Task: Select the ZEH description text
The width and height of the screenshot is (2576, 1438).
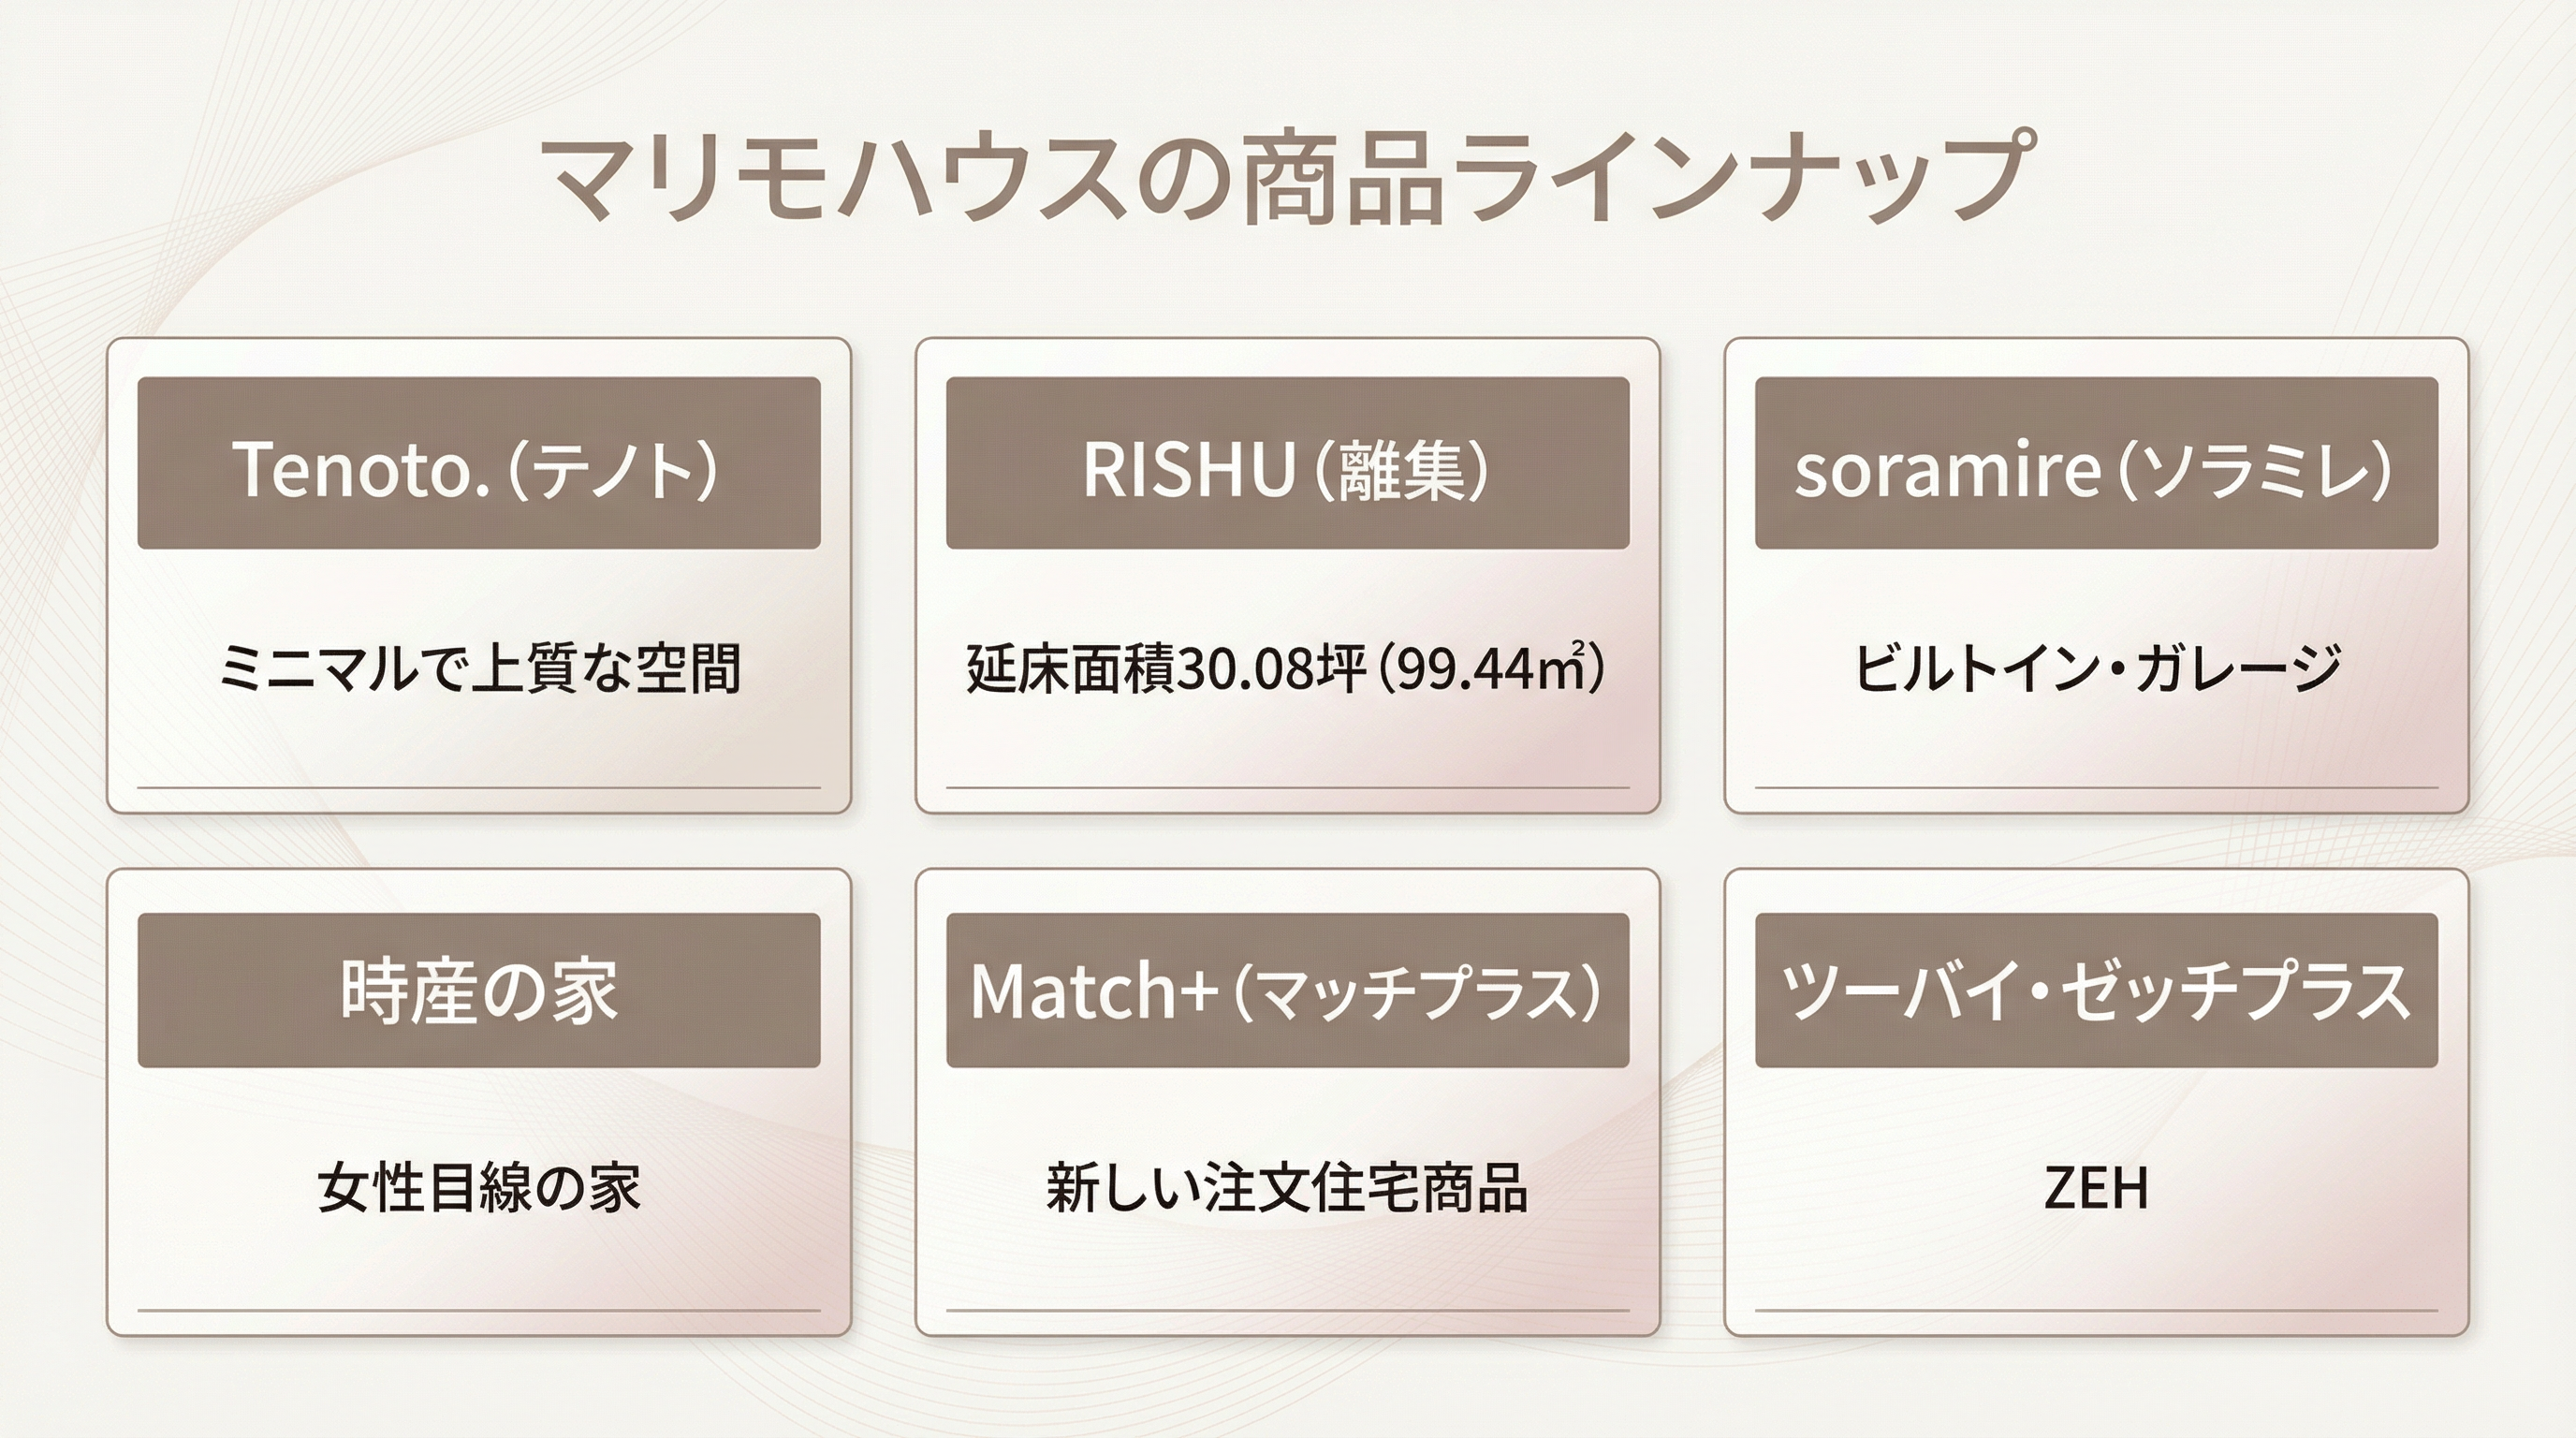Action: click(x=2095, y=1187)
